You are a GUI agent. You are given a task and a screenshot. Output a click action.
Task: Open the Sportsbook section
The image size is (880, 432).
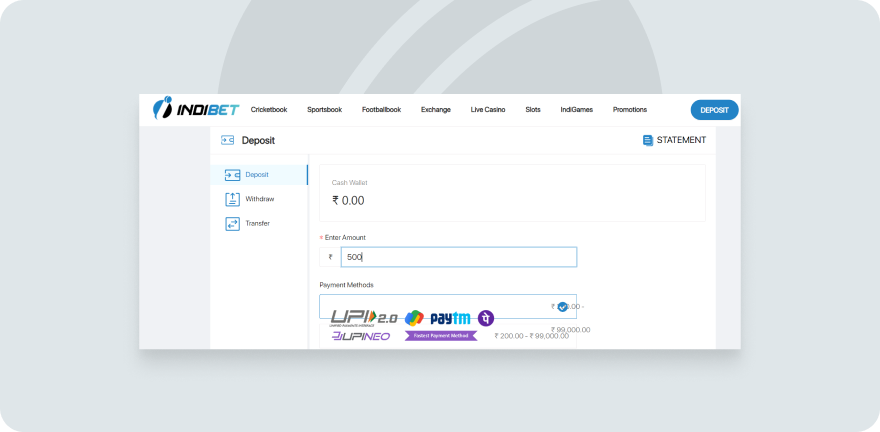[x=324, y=110]
